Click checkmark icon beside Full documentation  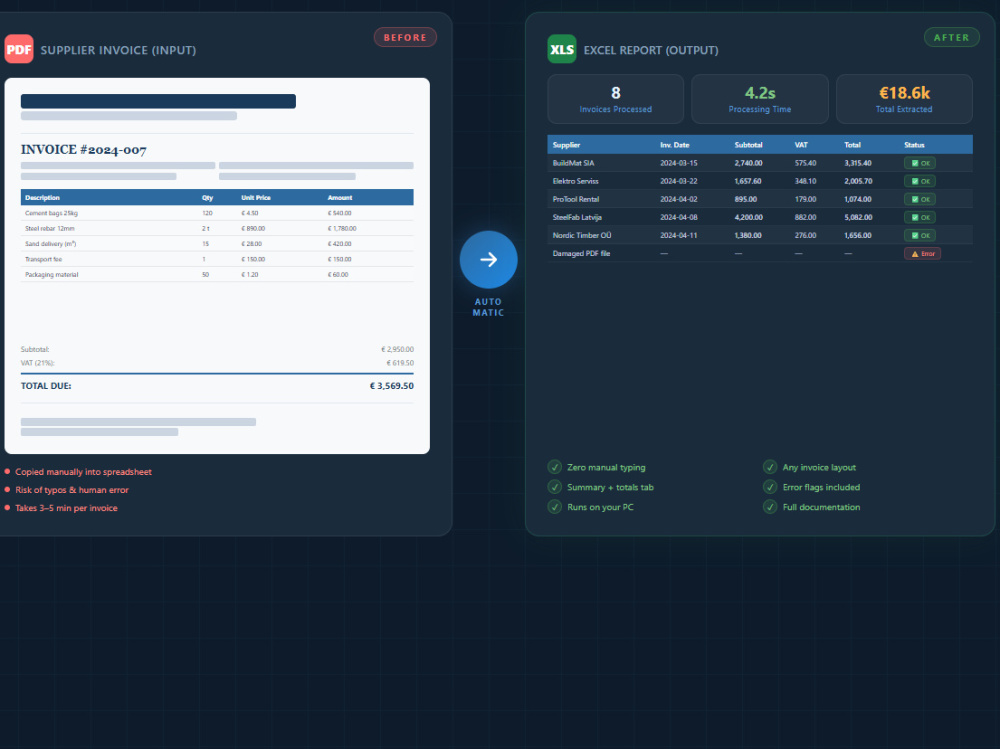(770, 507)
